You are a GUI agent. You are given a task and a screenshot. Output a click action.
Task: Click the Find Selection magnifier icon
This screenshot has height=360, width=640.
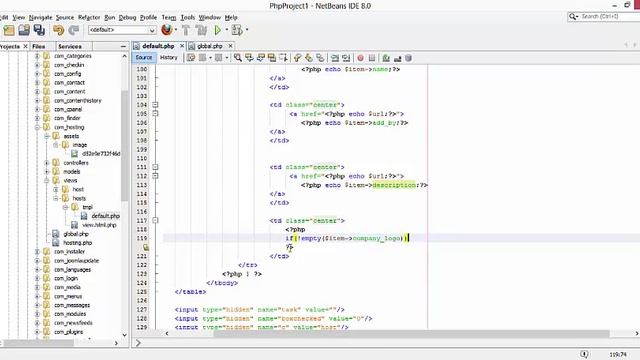coord(238,58)
